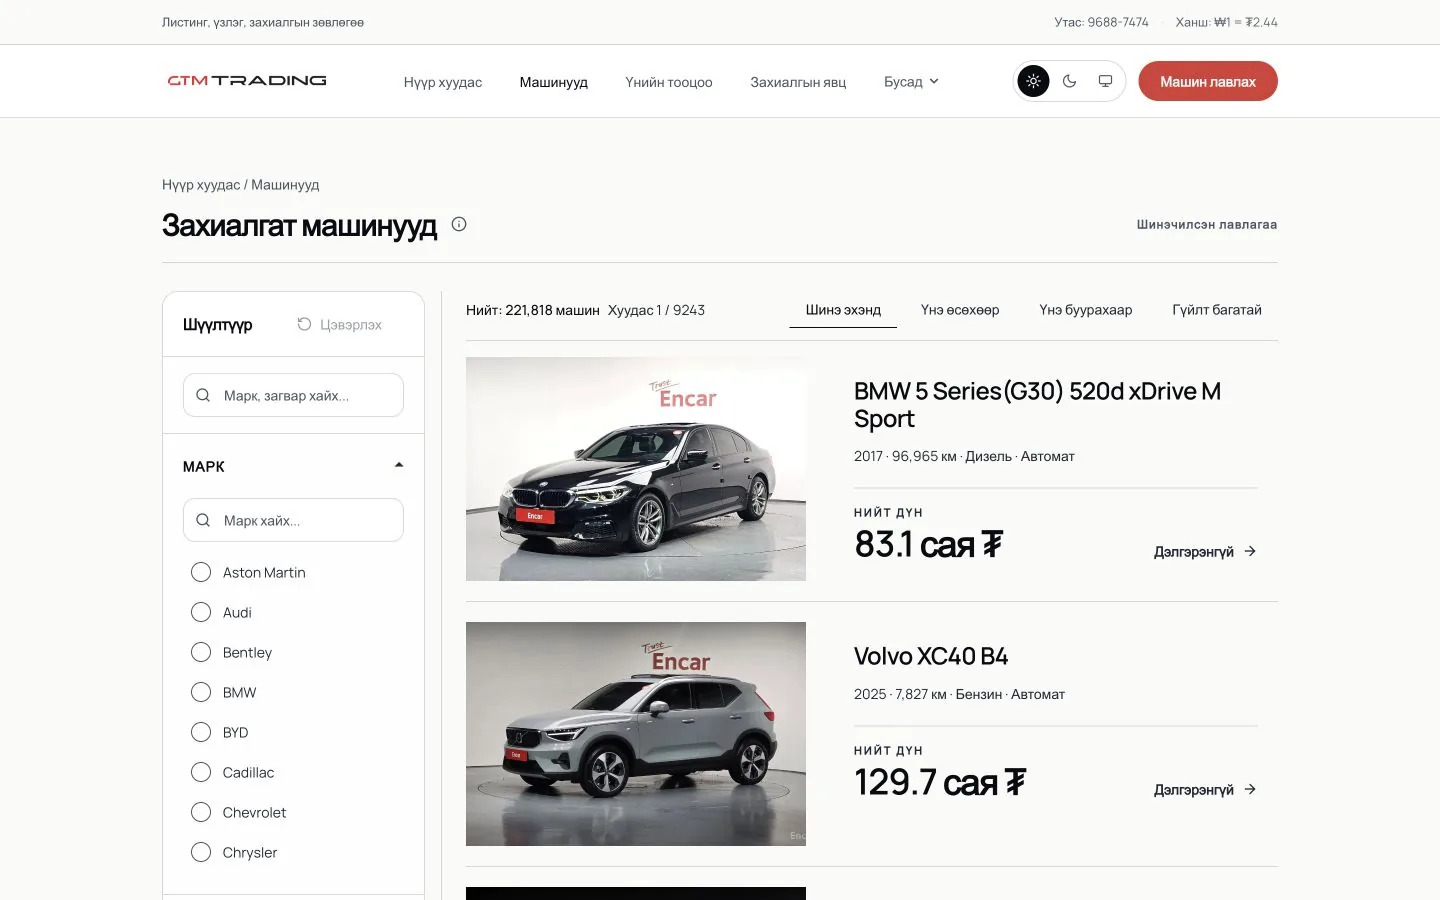Switch to light theme sun icon
1440x900 pixels.
(1033, 81)
